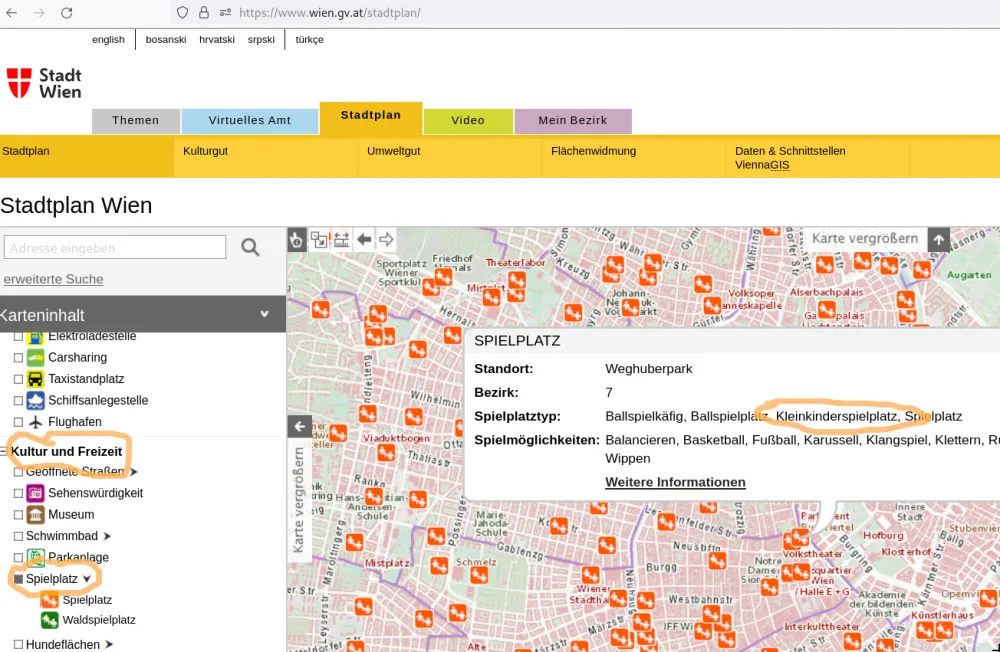Focus the Adresse eingeben search field
This screenshot has height=652, width=1000.
point(115,248)
